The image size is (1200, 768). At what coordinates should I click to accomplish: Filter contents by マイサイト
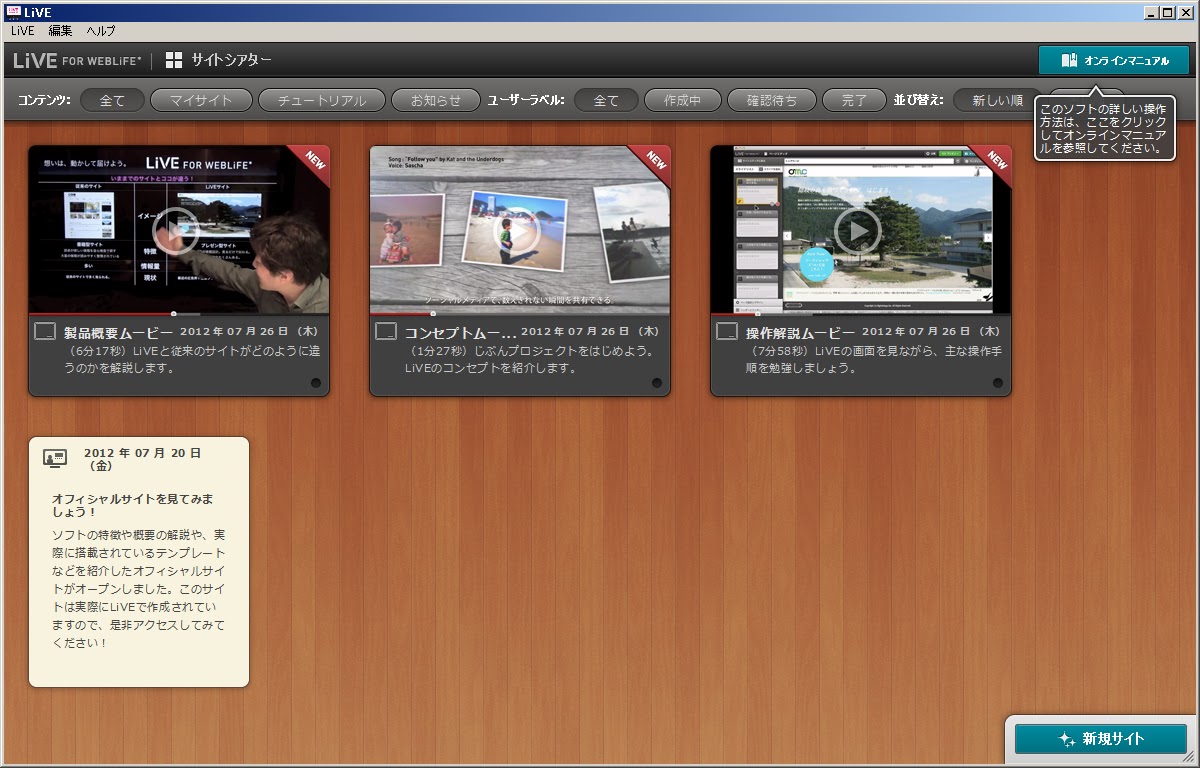click(x=201, y=100)
